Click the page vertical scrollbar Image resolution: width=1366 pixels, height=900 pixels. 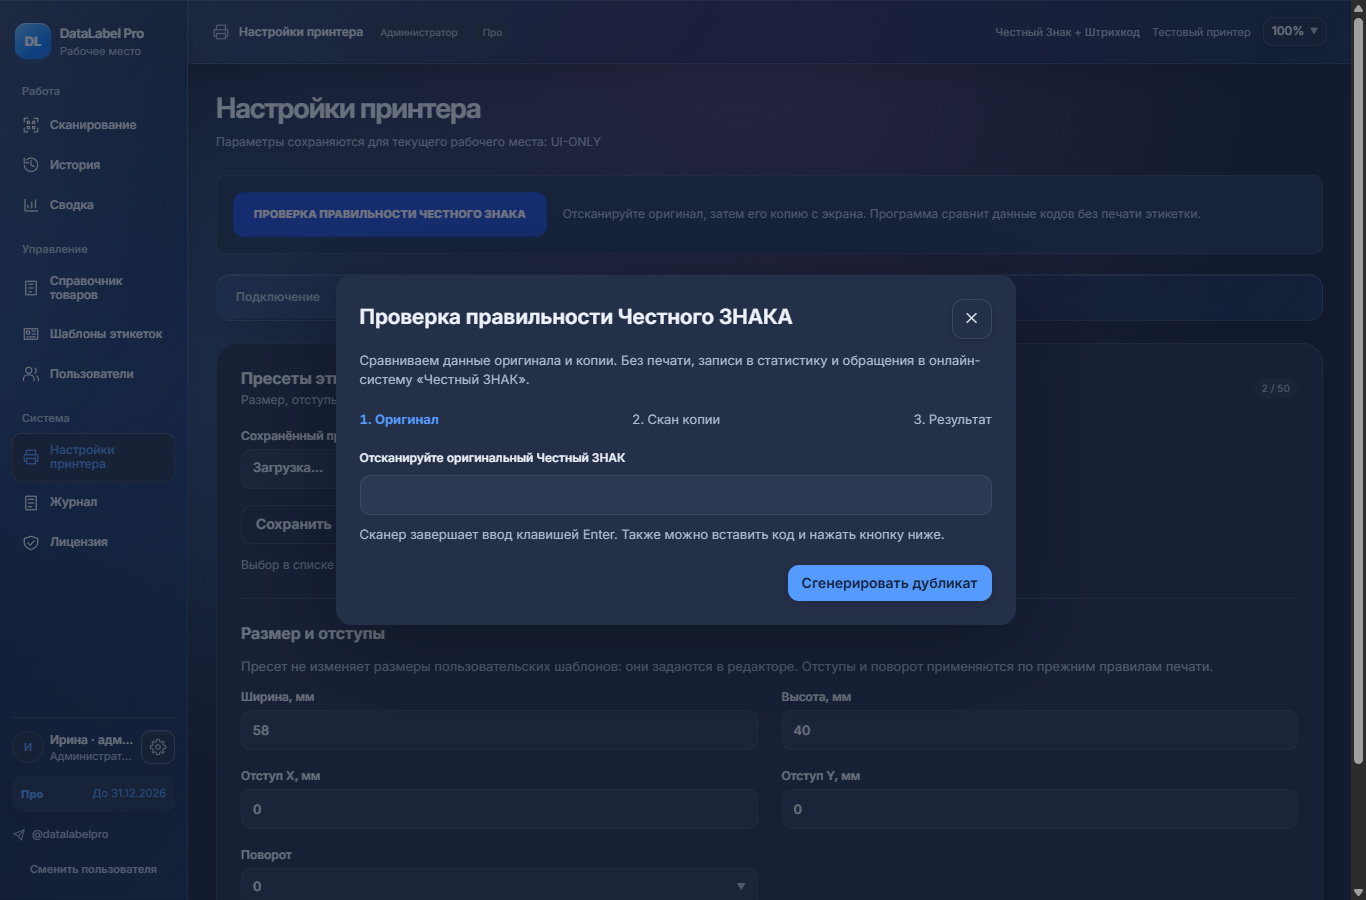coord(1358,390)
